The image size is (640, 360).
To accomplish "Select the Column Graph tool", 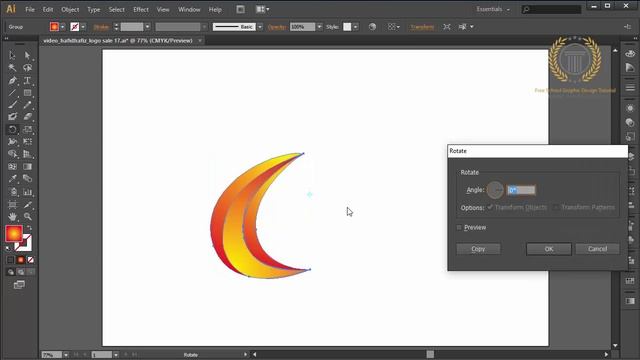I will (x=27, y=192).
